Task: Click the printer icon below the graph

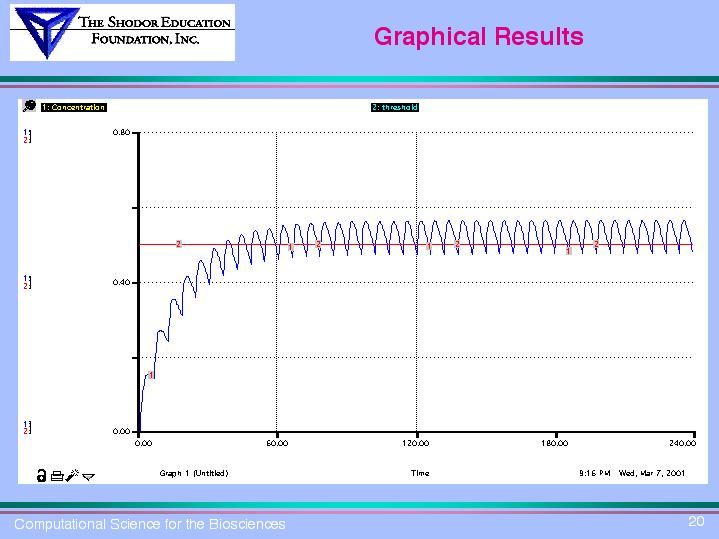Action: point(55,475)
